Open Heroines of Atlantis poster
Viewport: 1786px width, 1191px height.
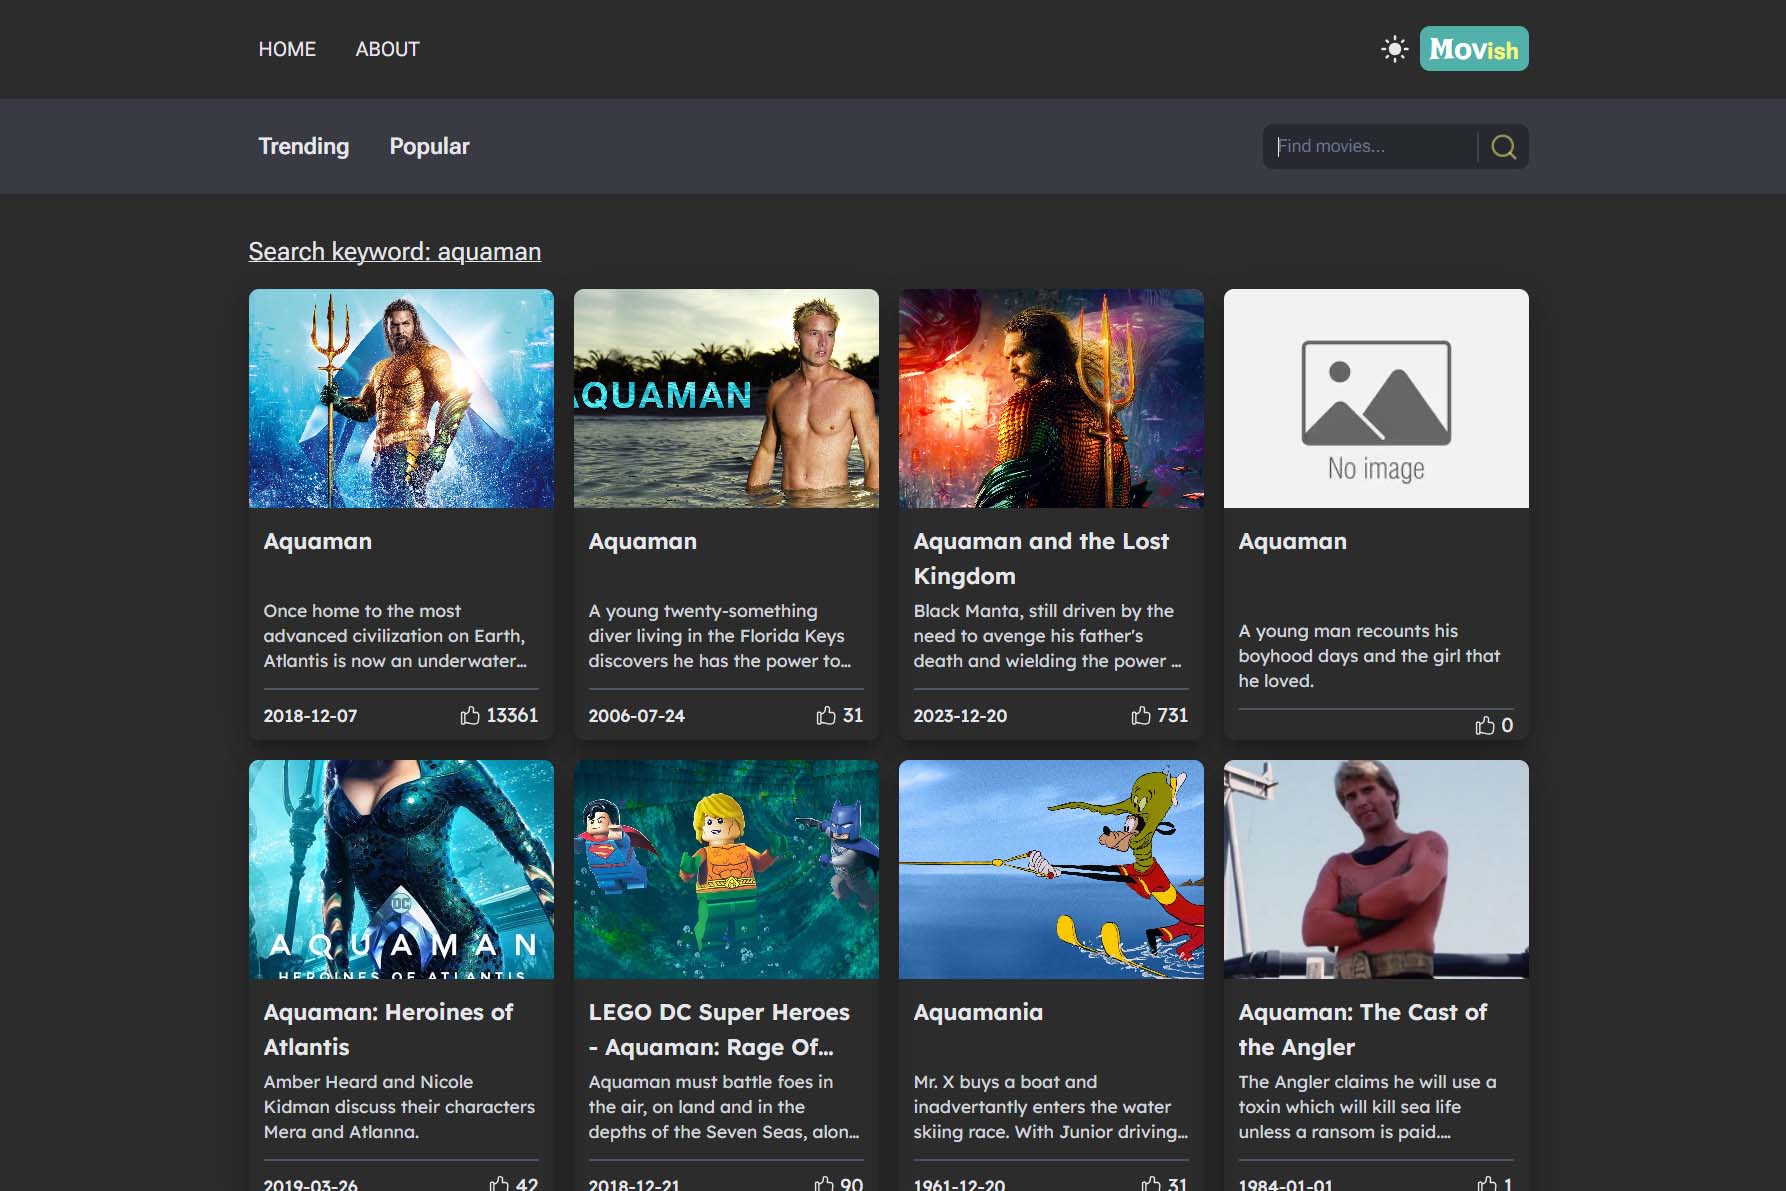[x=401, y=869]
